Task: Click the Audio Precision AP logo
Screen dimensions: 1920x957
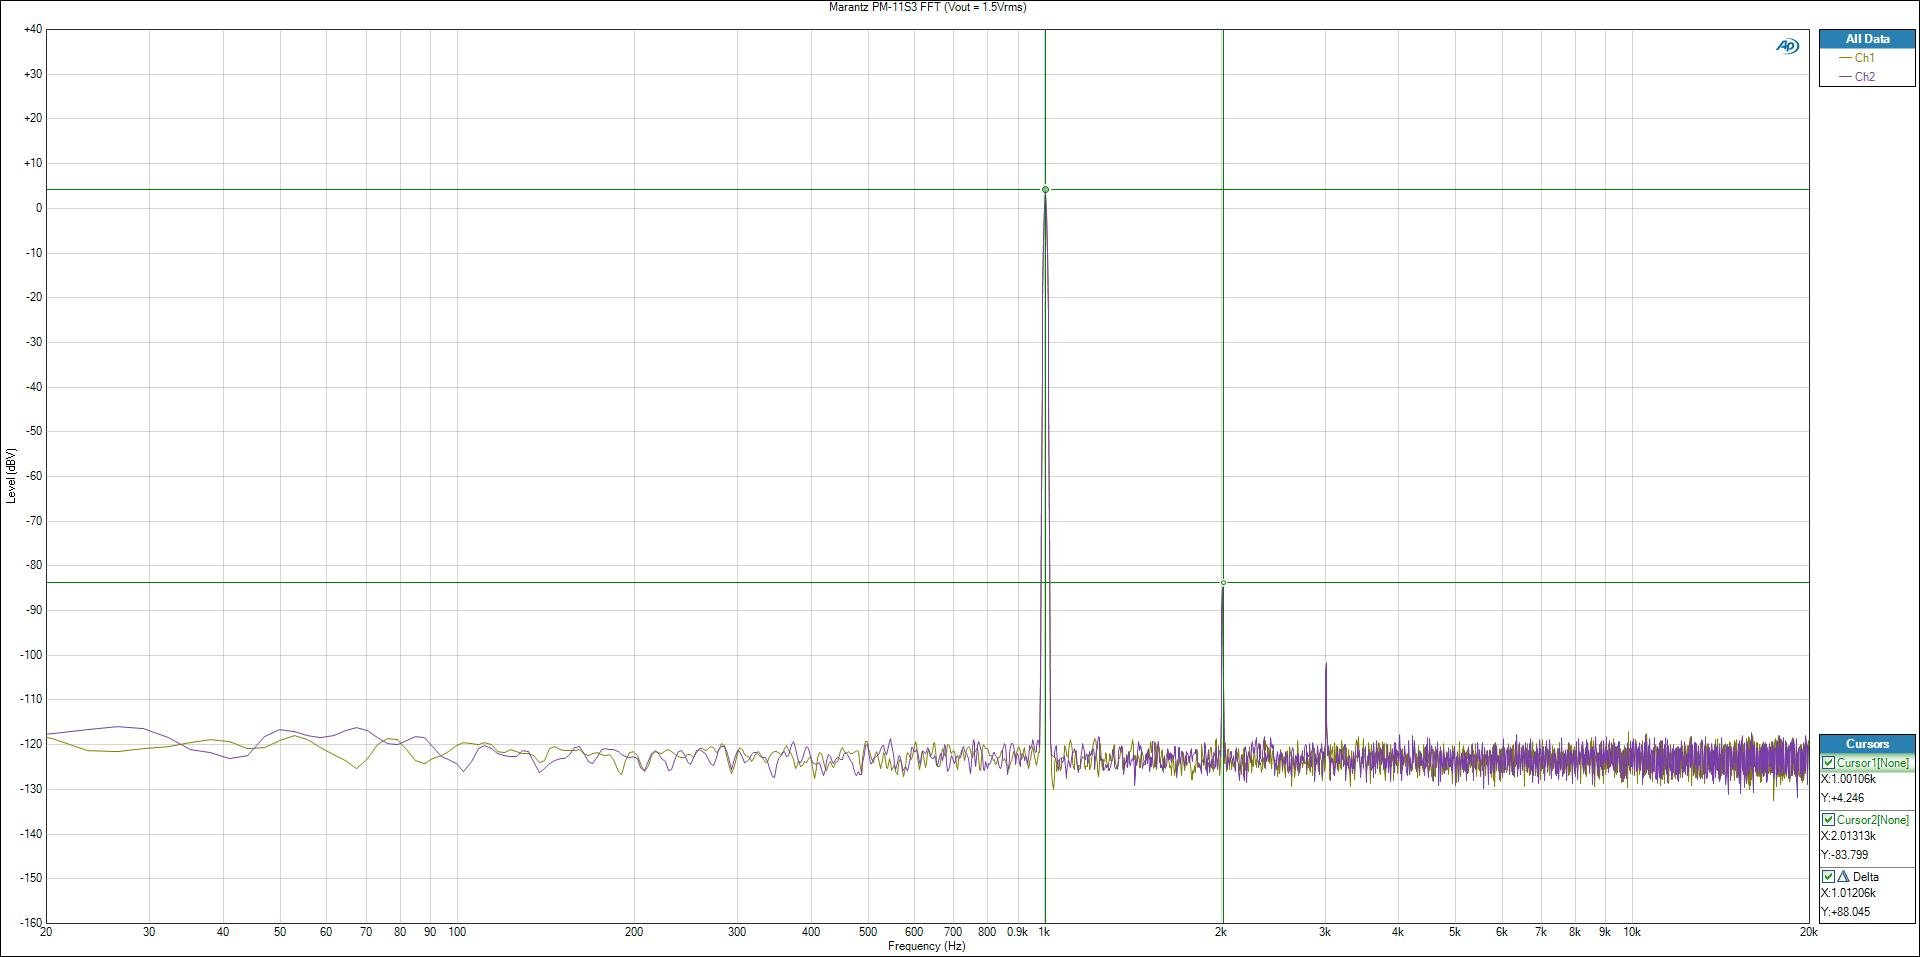Action: tap(1787, 46)
